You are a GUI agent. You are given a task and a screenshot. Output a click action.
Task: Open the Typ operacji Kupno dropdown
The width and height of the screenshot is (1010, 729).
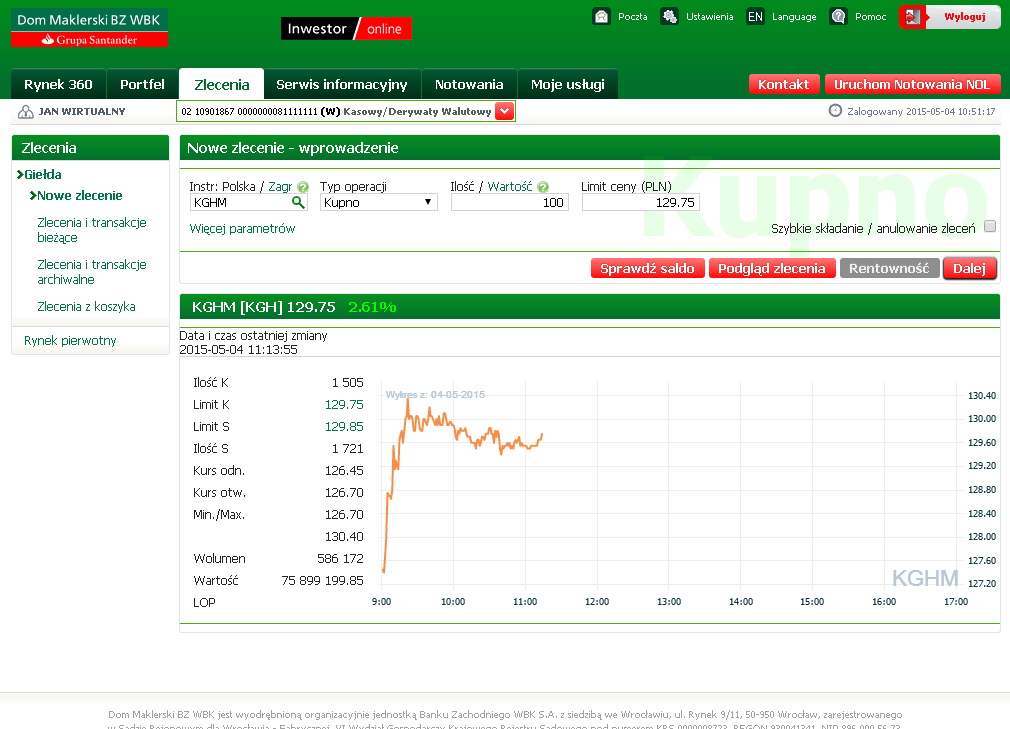pyautogui.click(x=379, y=202)
